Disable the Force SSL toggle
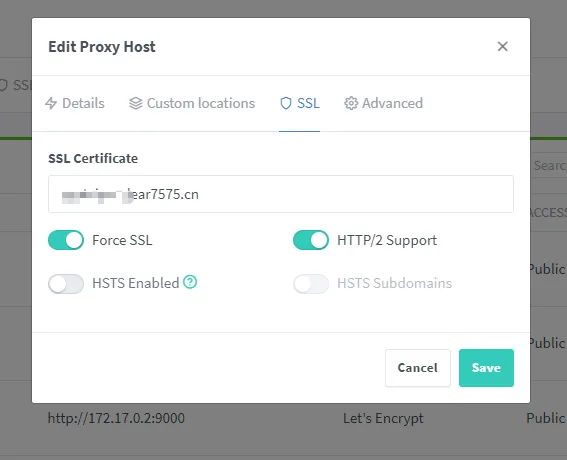 coord(66,240)
